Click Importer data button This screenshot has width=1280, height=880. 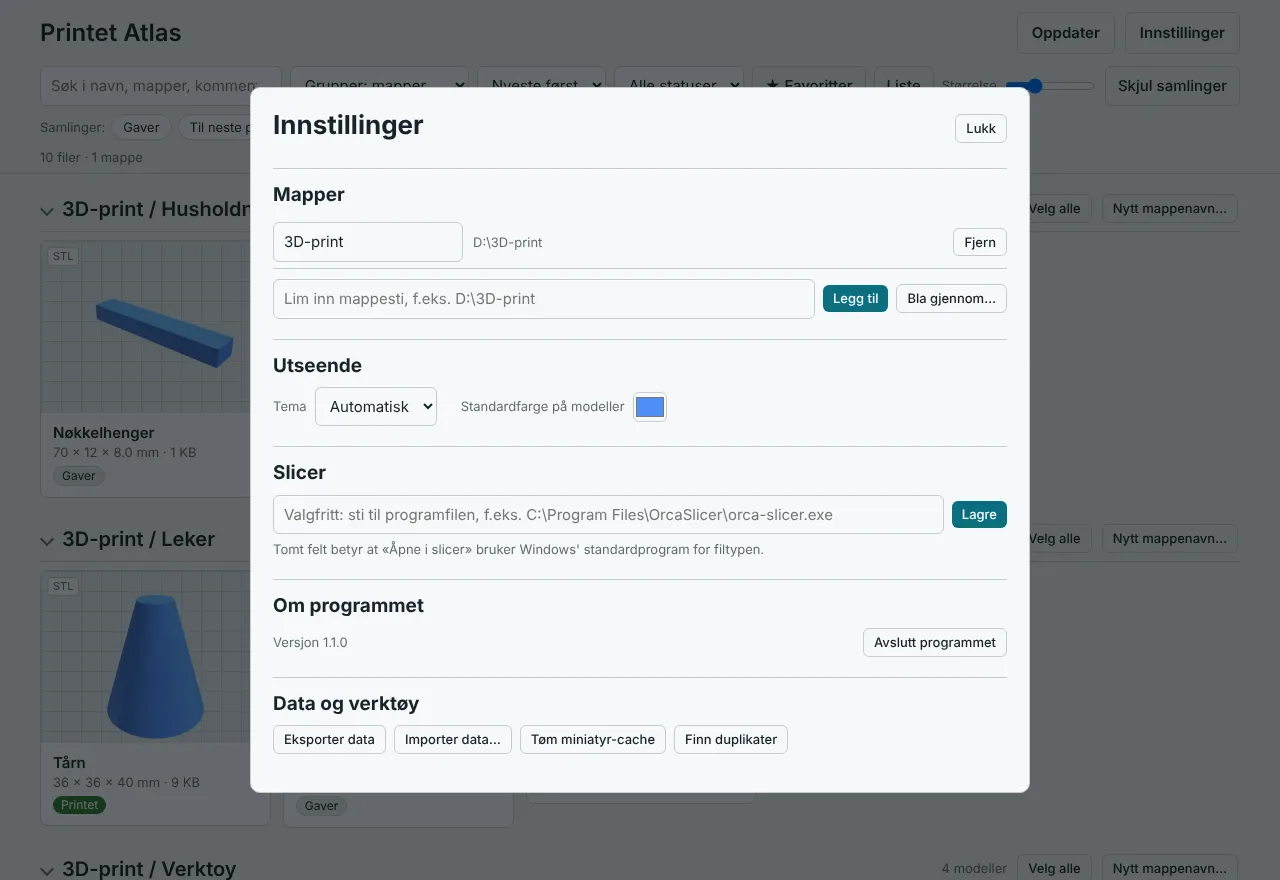tap(453, 740)
